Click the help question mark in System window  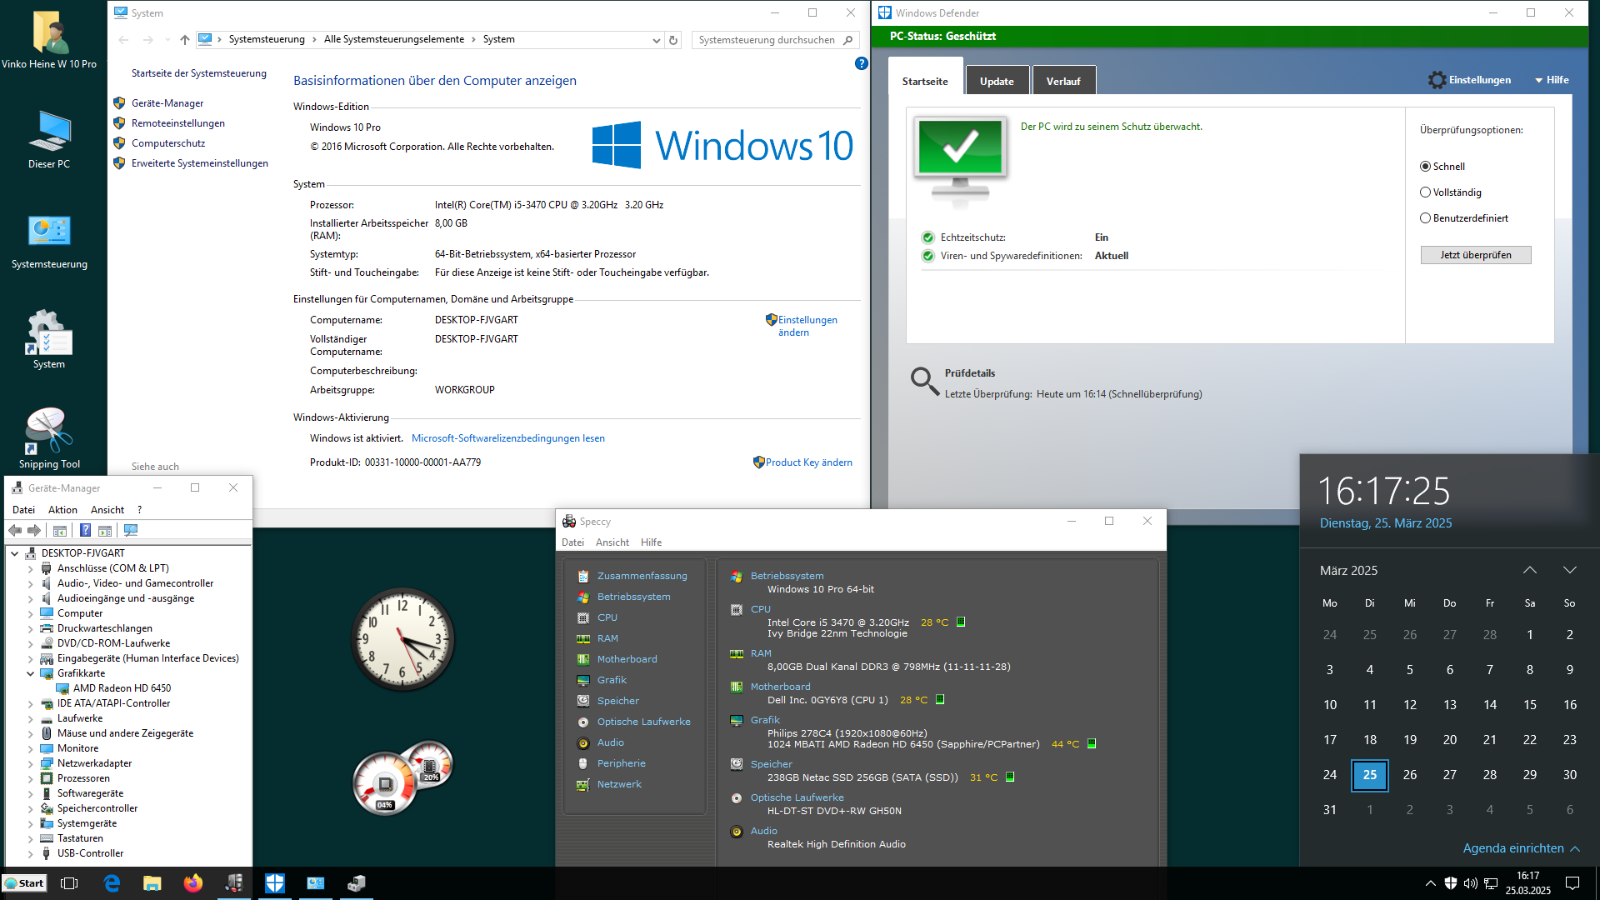(x=861, y=63)
